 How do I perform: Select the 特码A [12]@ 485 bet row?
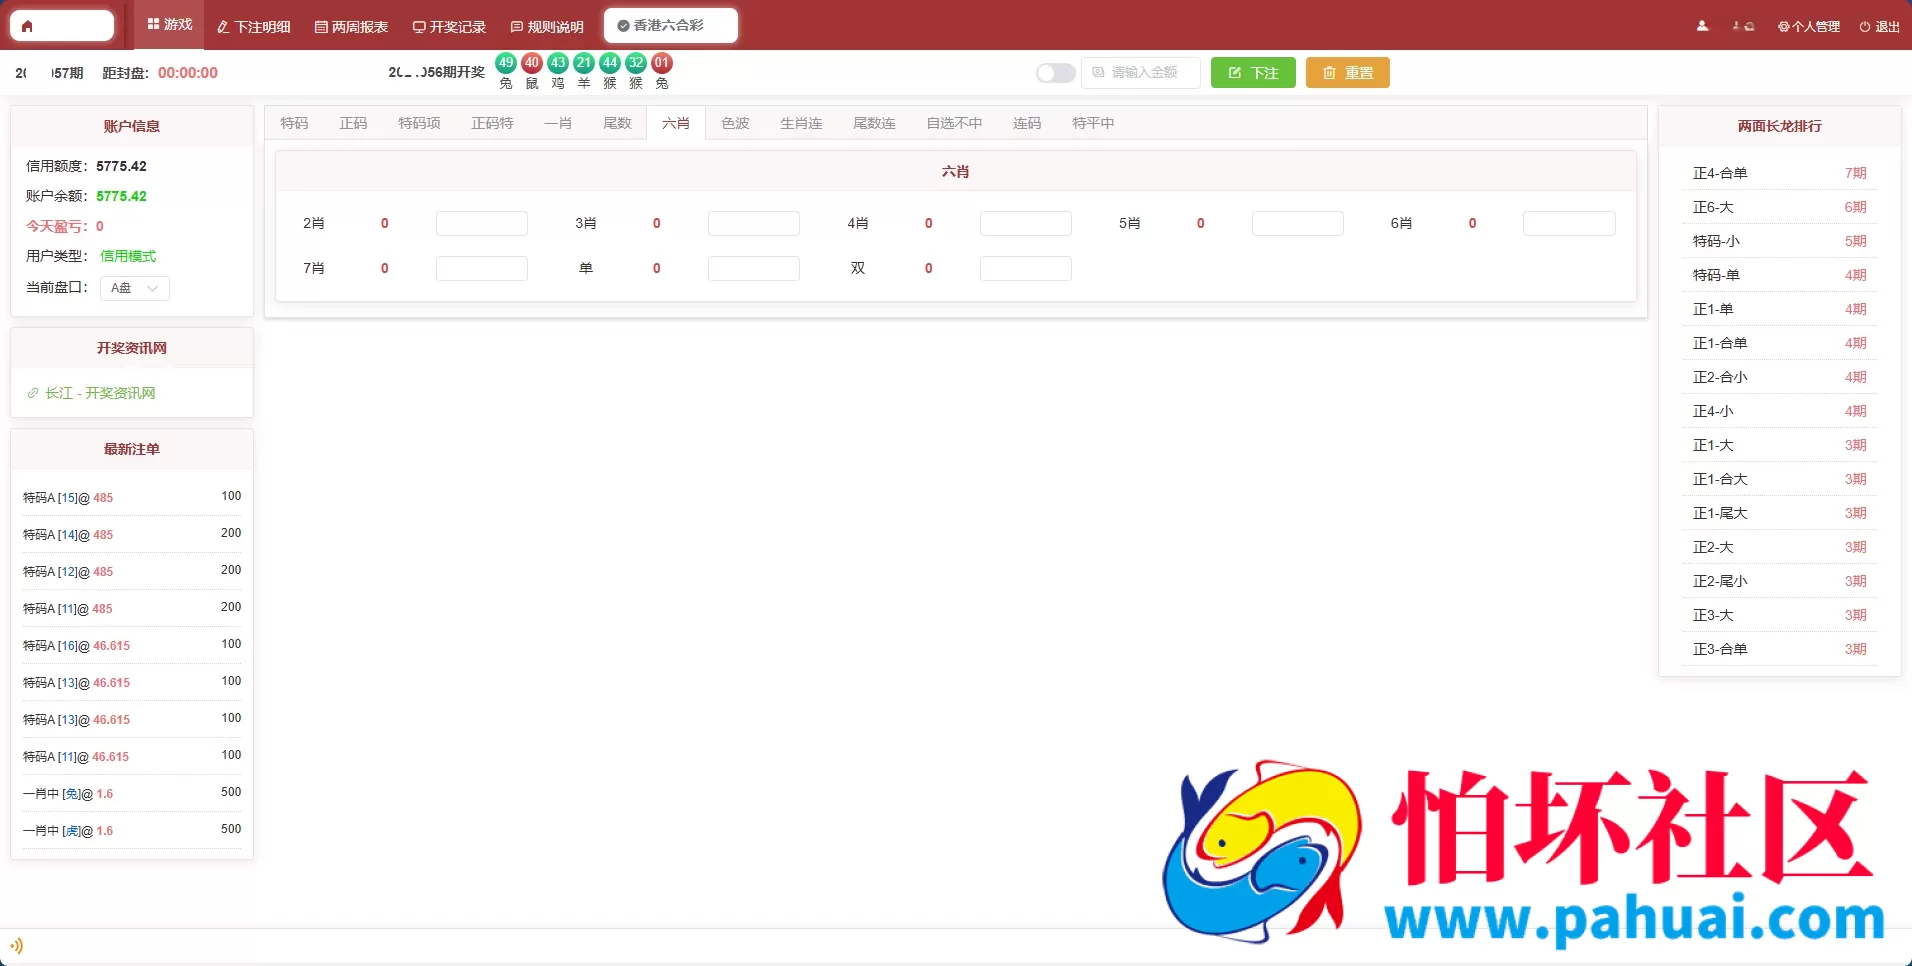(x=132, y=571)
